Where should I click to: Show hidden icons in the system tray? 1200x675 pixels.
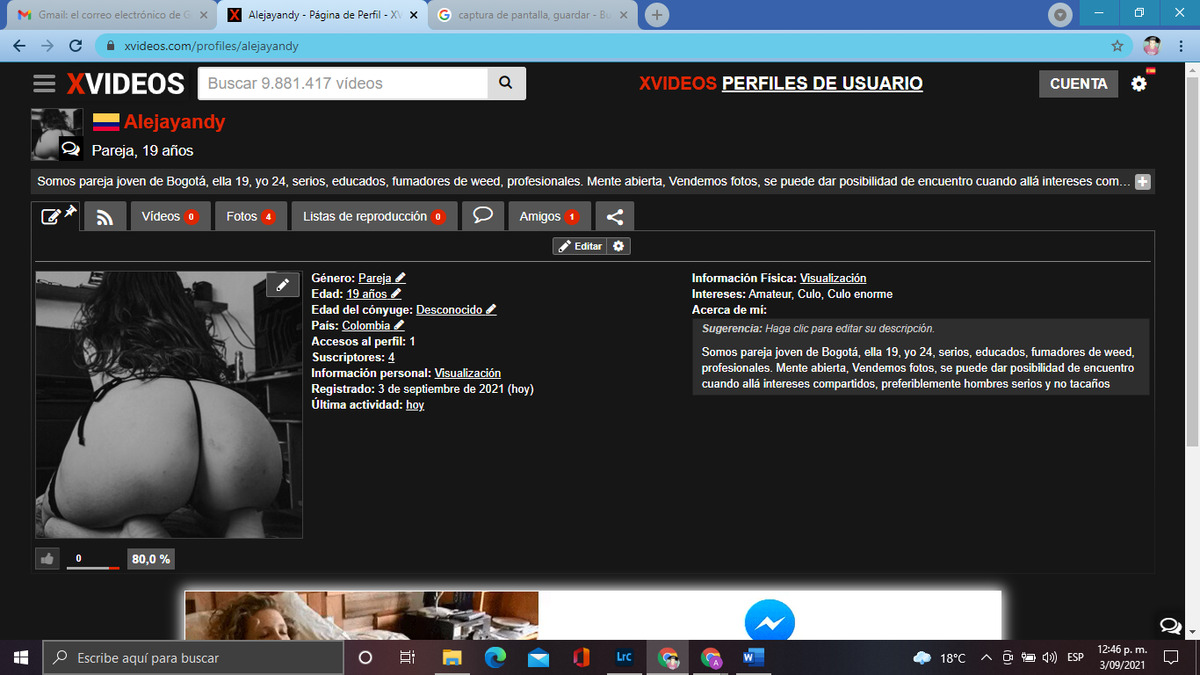(986, 658)
